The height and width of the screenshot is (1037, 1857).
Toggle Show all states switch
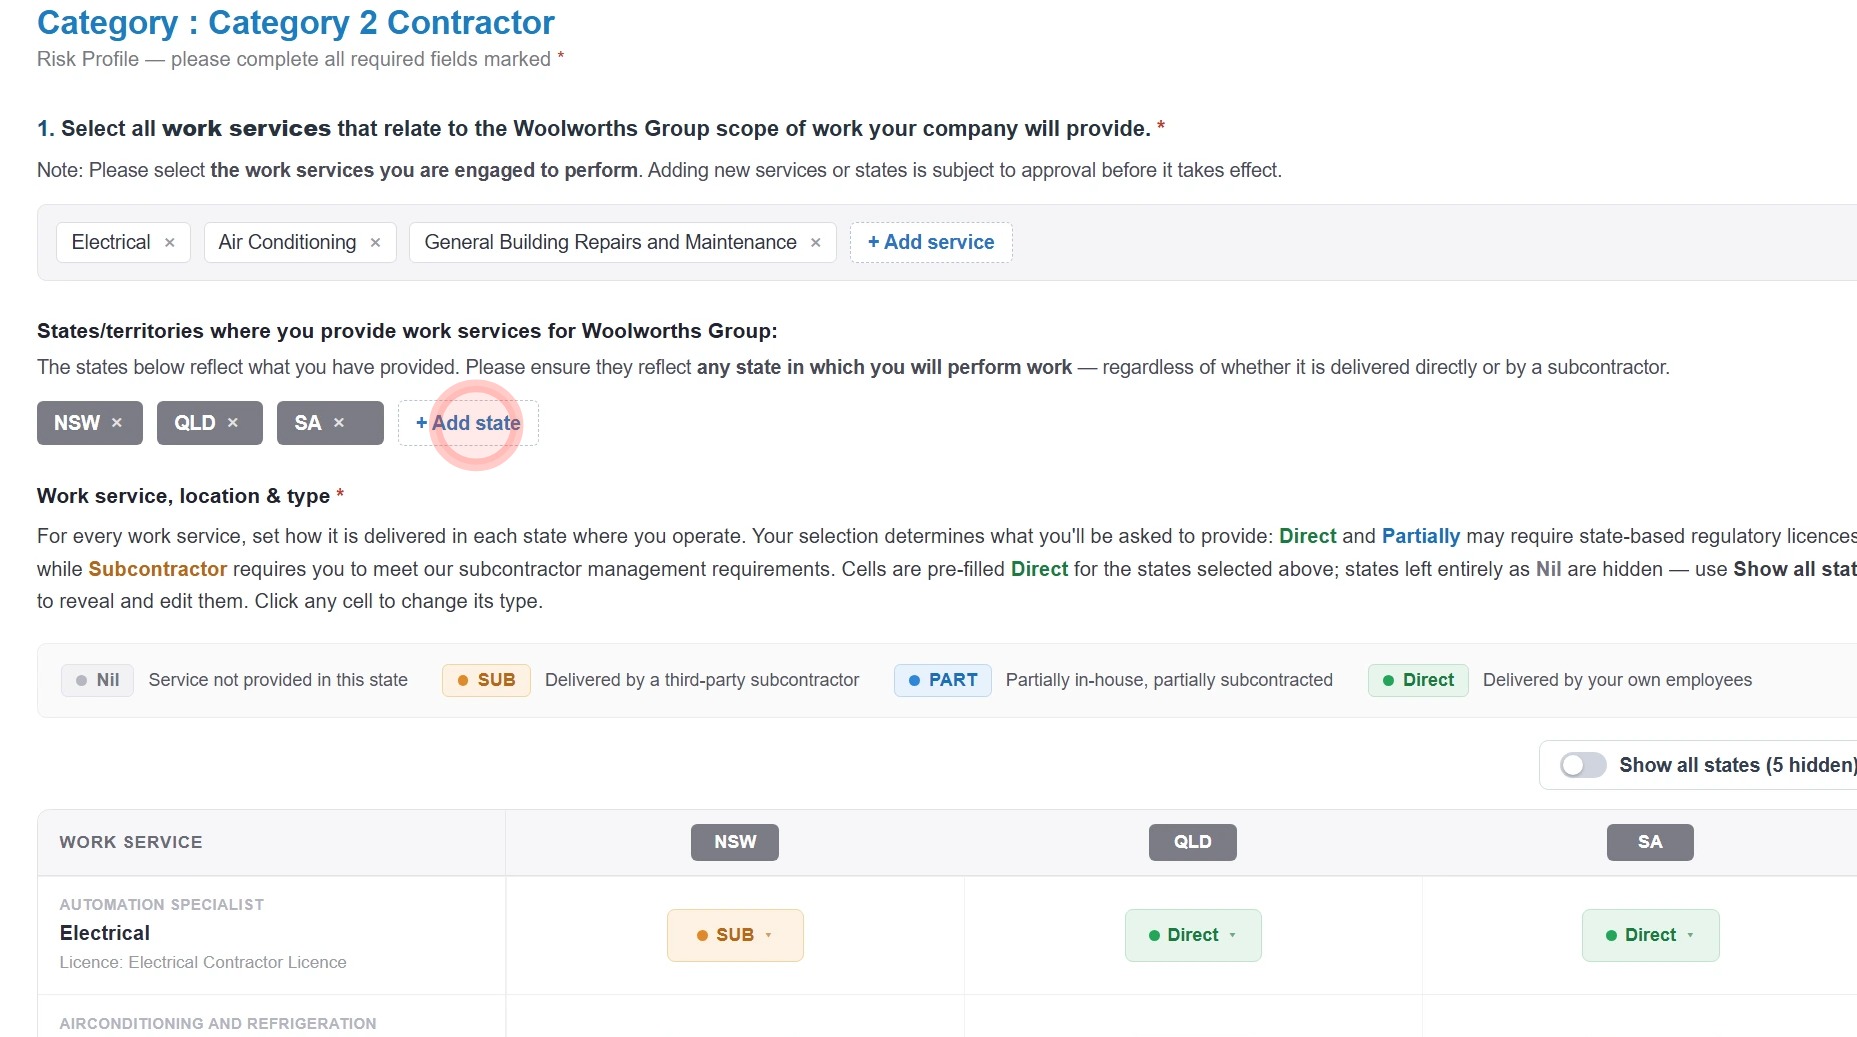[x=1583, y=765]
